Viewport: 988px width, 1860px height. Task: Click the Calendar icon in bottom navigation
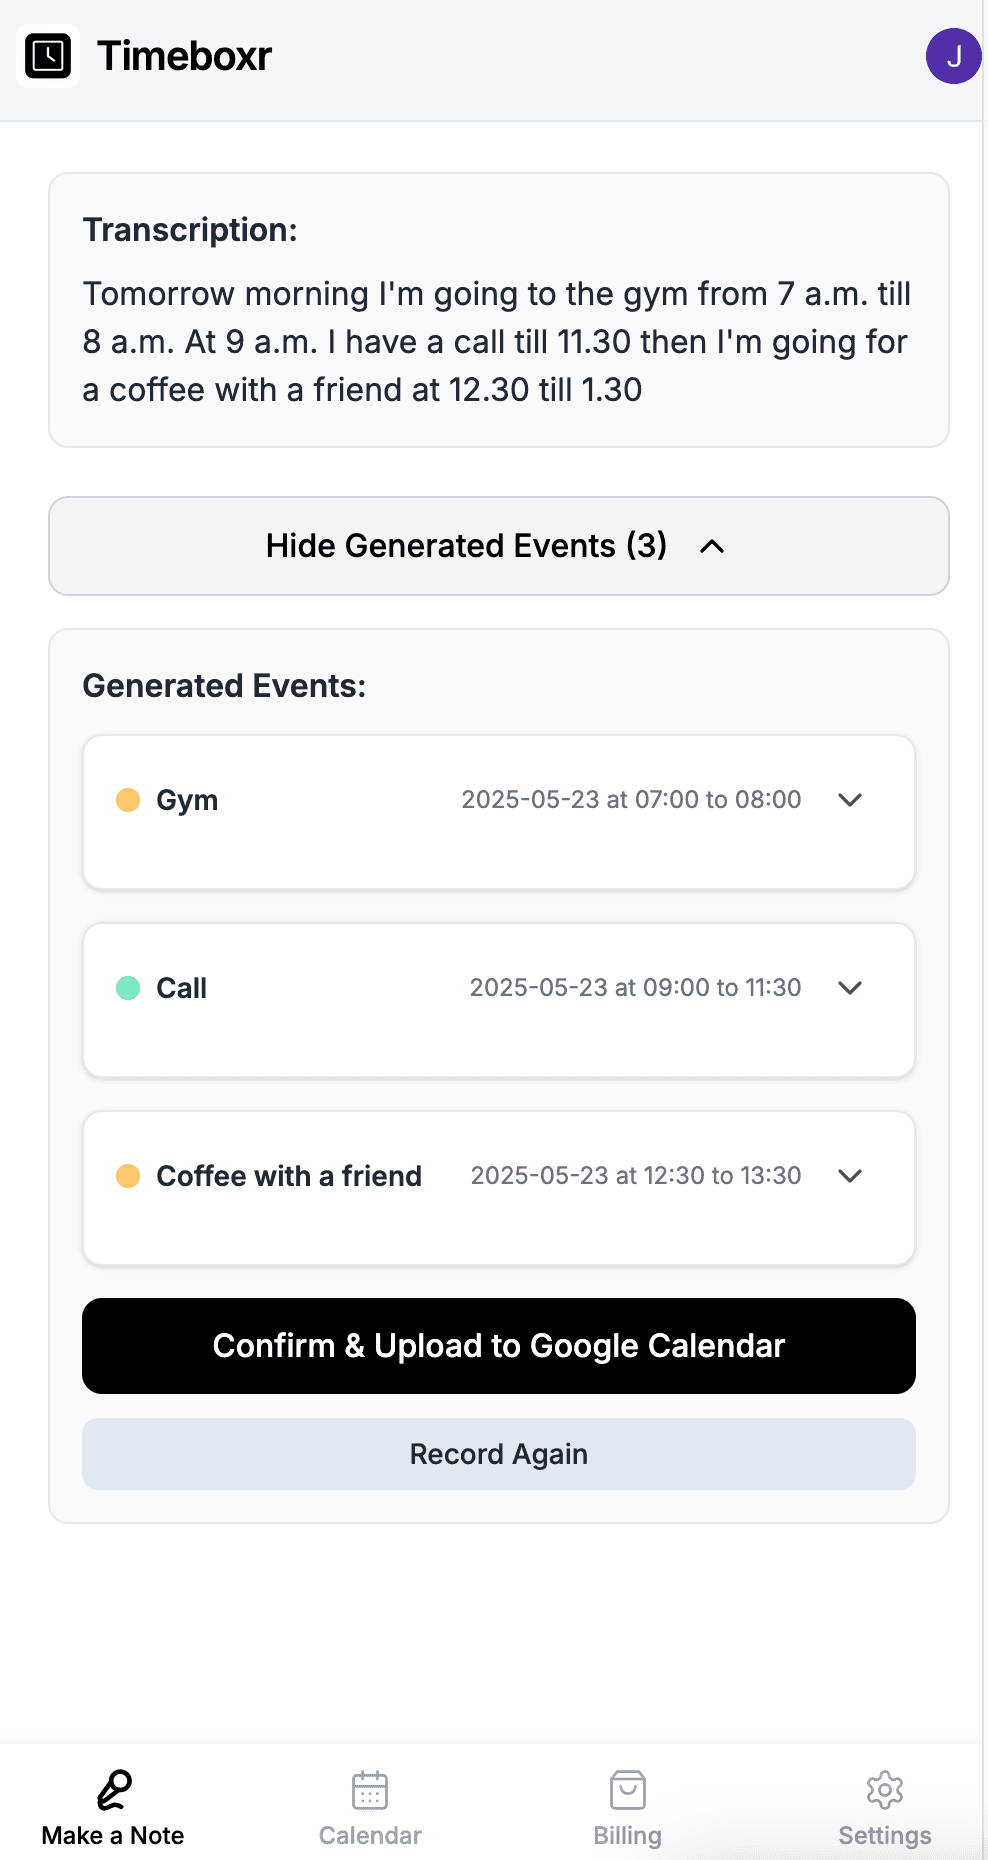[x=370, y=1790]
